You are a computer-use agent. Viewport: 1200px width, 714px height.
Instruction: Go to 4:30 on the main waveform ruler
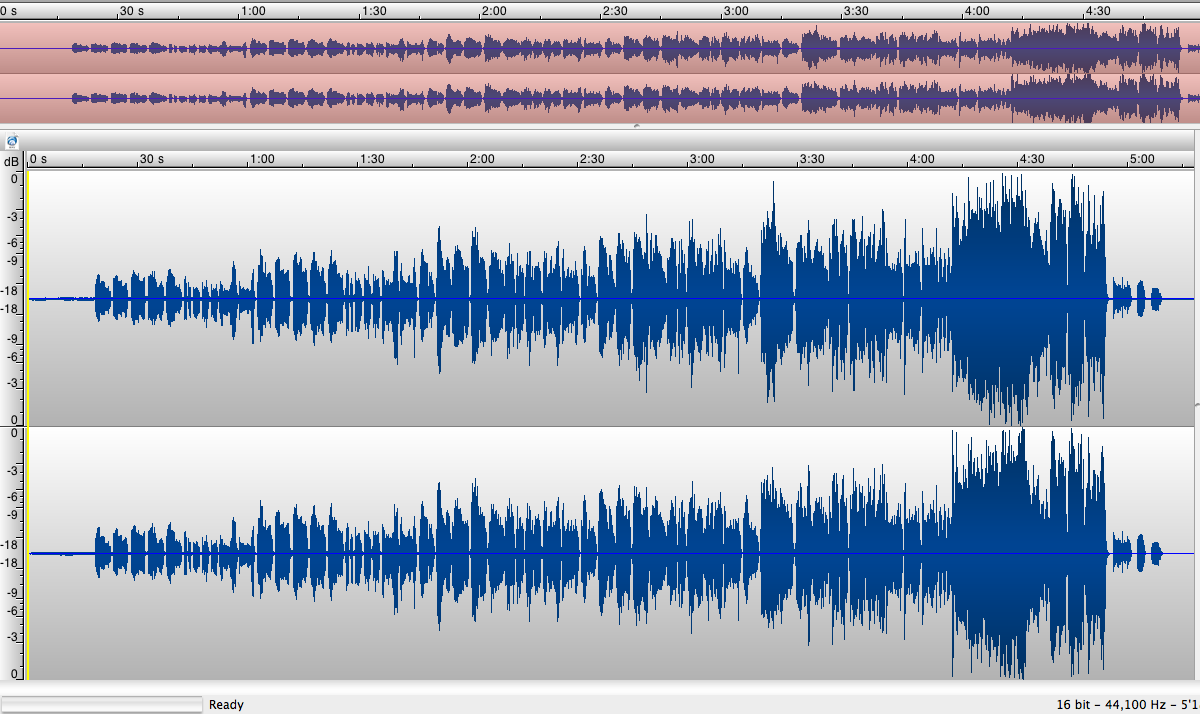point(1032,159)
